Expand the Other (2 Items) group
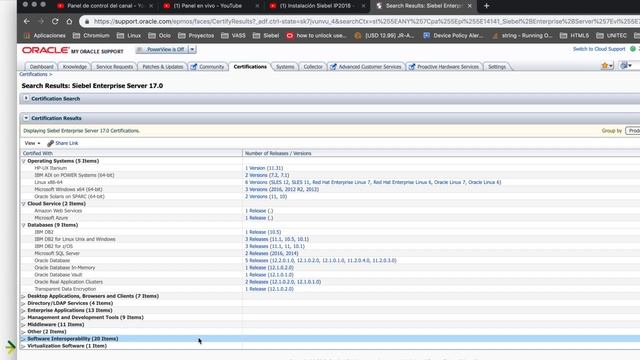Image resolution: width=640 pixels, height=360 pixels. click(24, 332)
